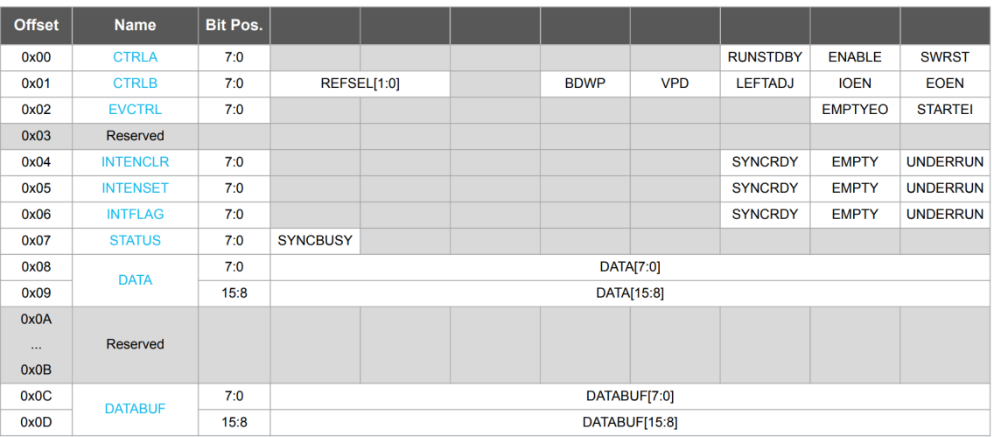
Task: Select the SYNCBUSY bit cell
Action: tap(315, 240)
